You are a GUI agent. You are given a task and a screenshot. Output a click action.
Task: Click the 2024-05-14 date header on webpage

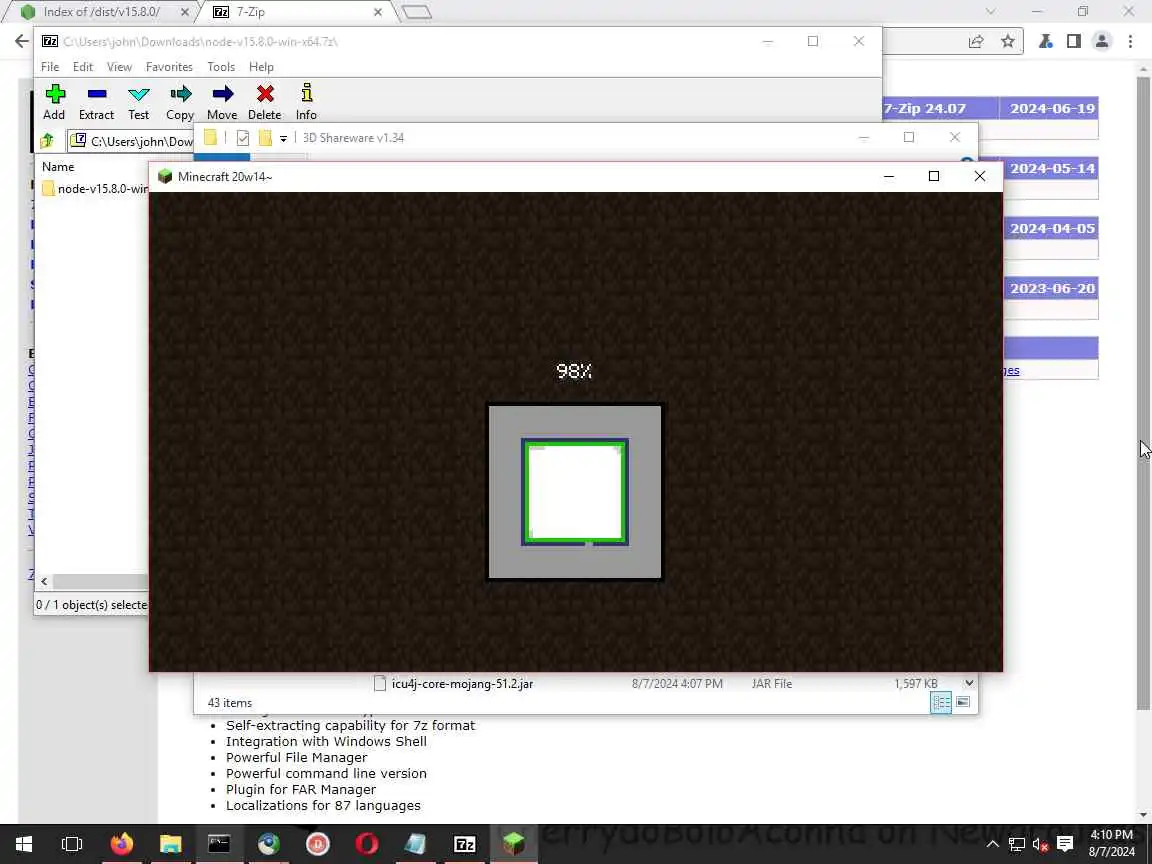[x=1052, y=169]
